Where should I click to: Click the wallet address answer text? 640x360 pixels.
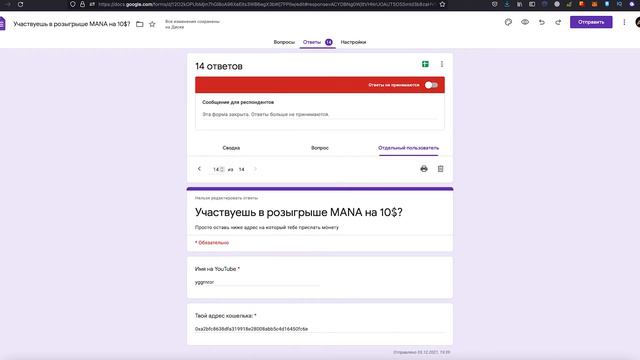(x=251, y=329)
